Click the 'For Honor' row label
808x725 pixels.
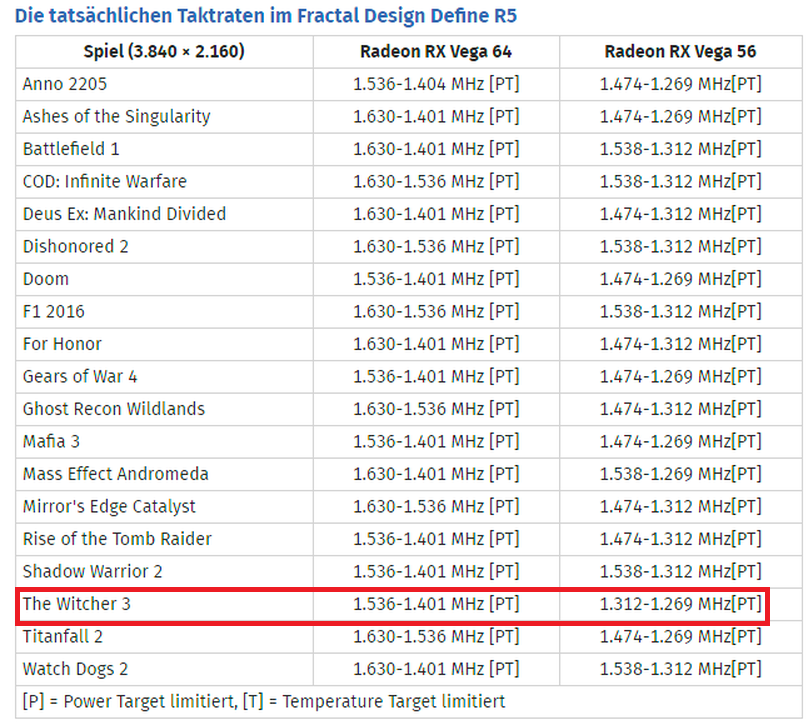tap(62, 344)
